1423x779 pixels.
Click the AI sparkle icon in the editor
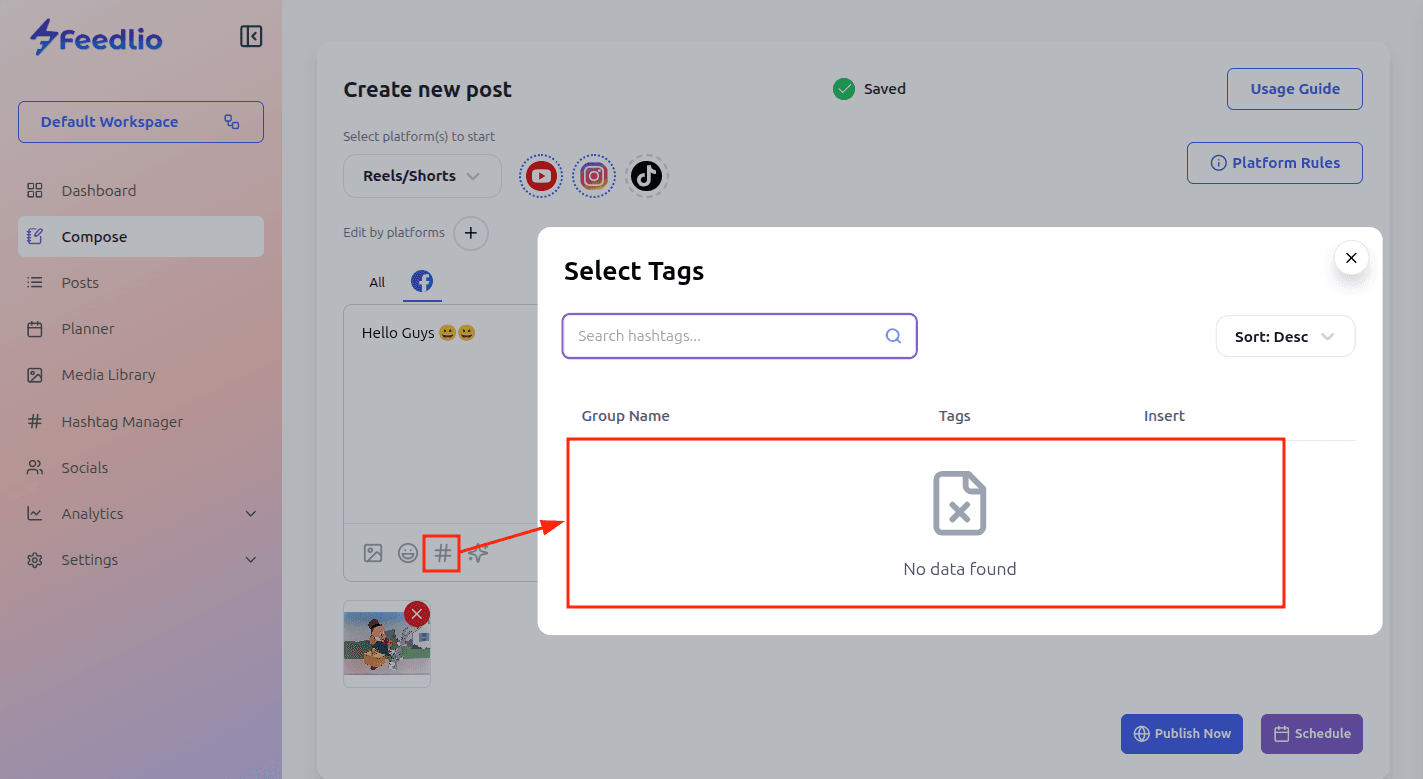click(478, 553)
